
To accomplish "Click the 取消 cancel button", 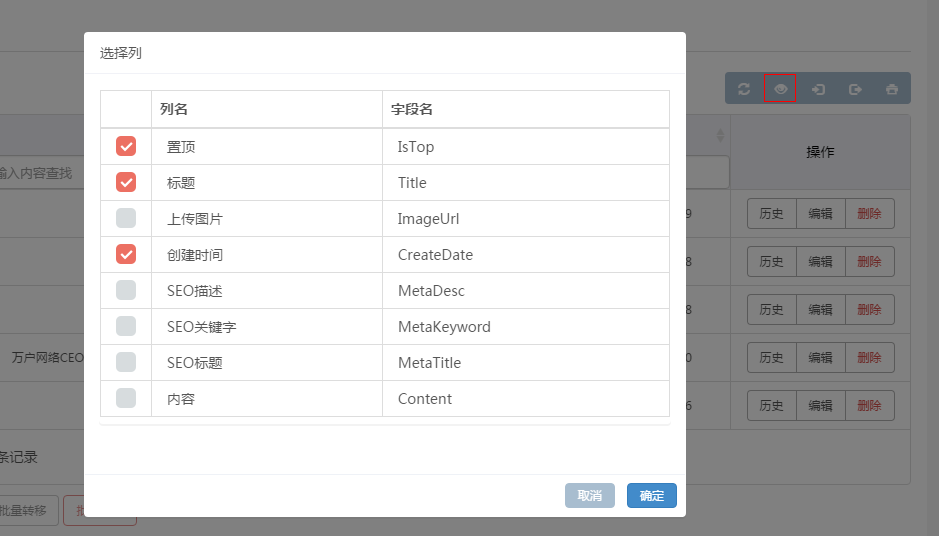I will (x=590, y=495).
